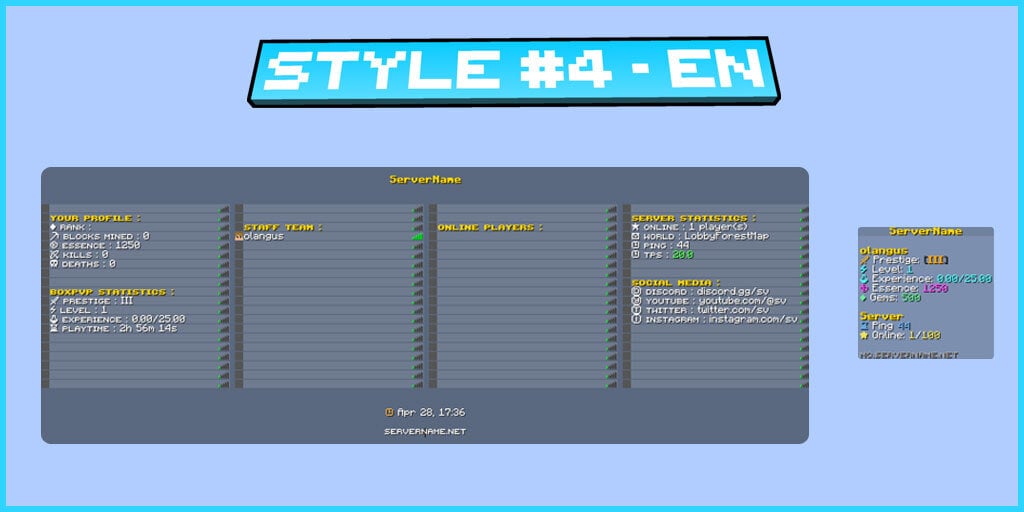Click the Ping 44 line on scoreboard
Screen dimensions: 1024x512
click(x=886, y=325)
